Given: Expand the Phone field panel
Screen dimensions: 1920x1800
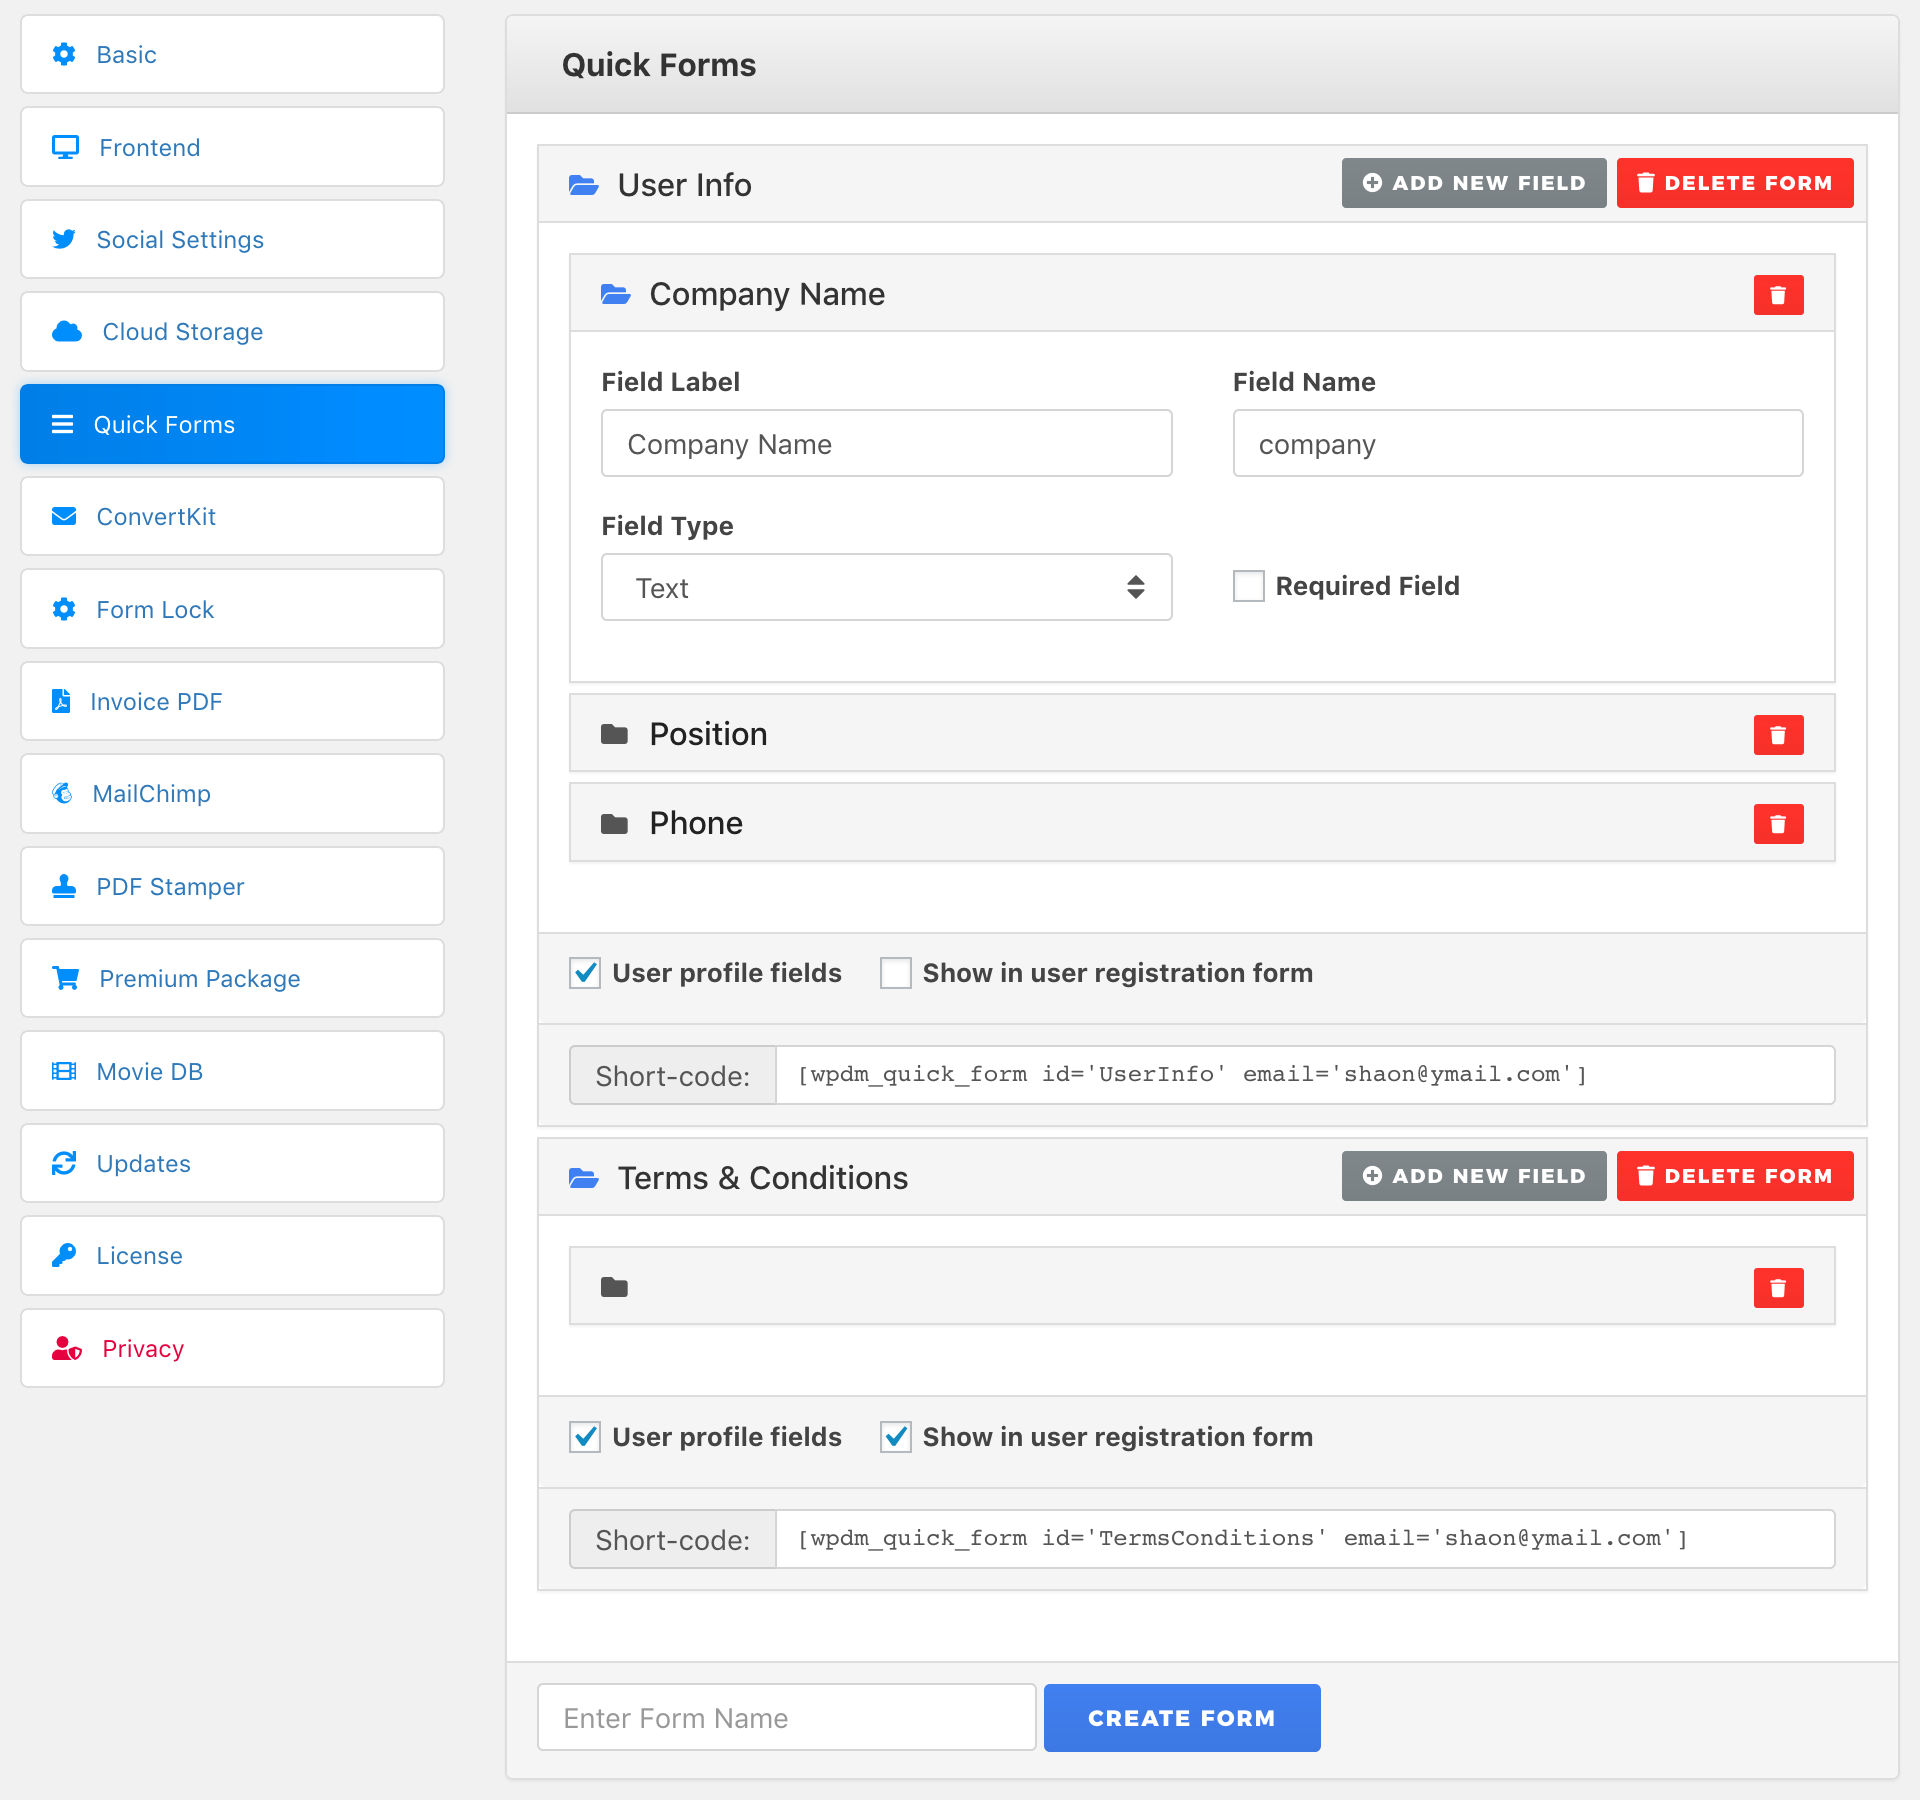Looking at the screenshot, I should 696,823.
